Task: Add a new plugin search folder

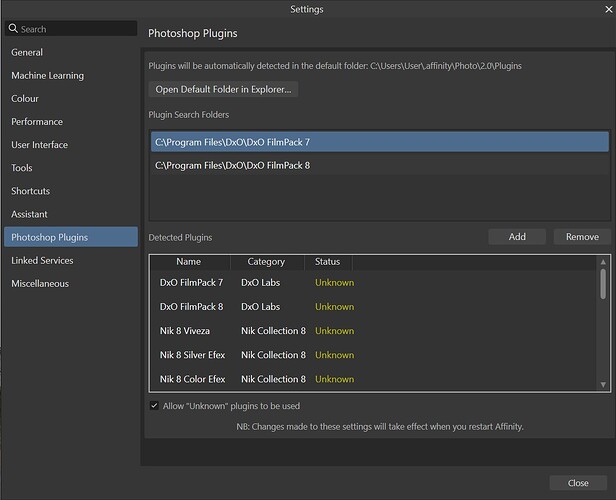Action: [x=517, y=237]
